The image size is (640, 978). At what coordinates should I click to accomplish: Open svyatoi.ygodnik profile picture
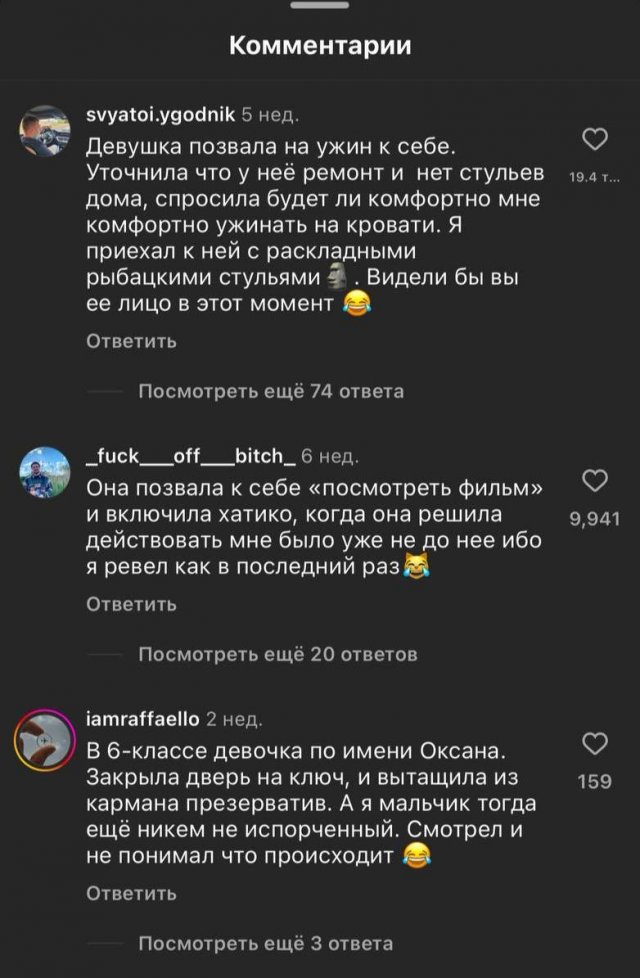click(43, 132)
